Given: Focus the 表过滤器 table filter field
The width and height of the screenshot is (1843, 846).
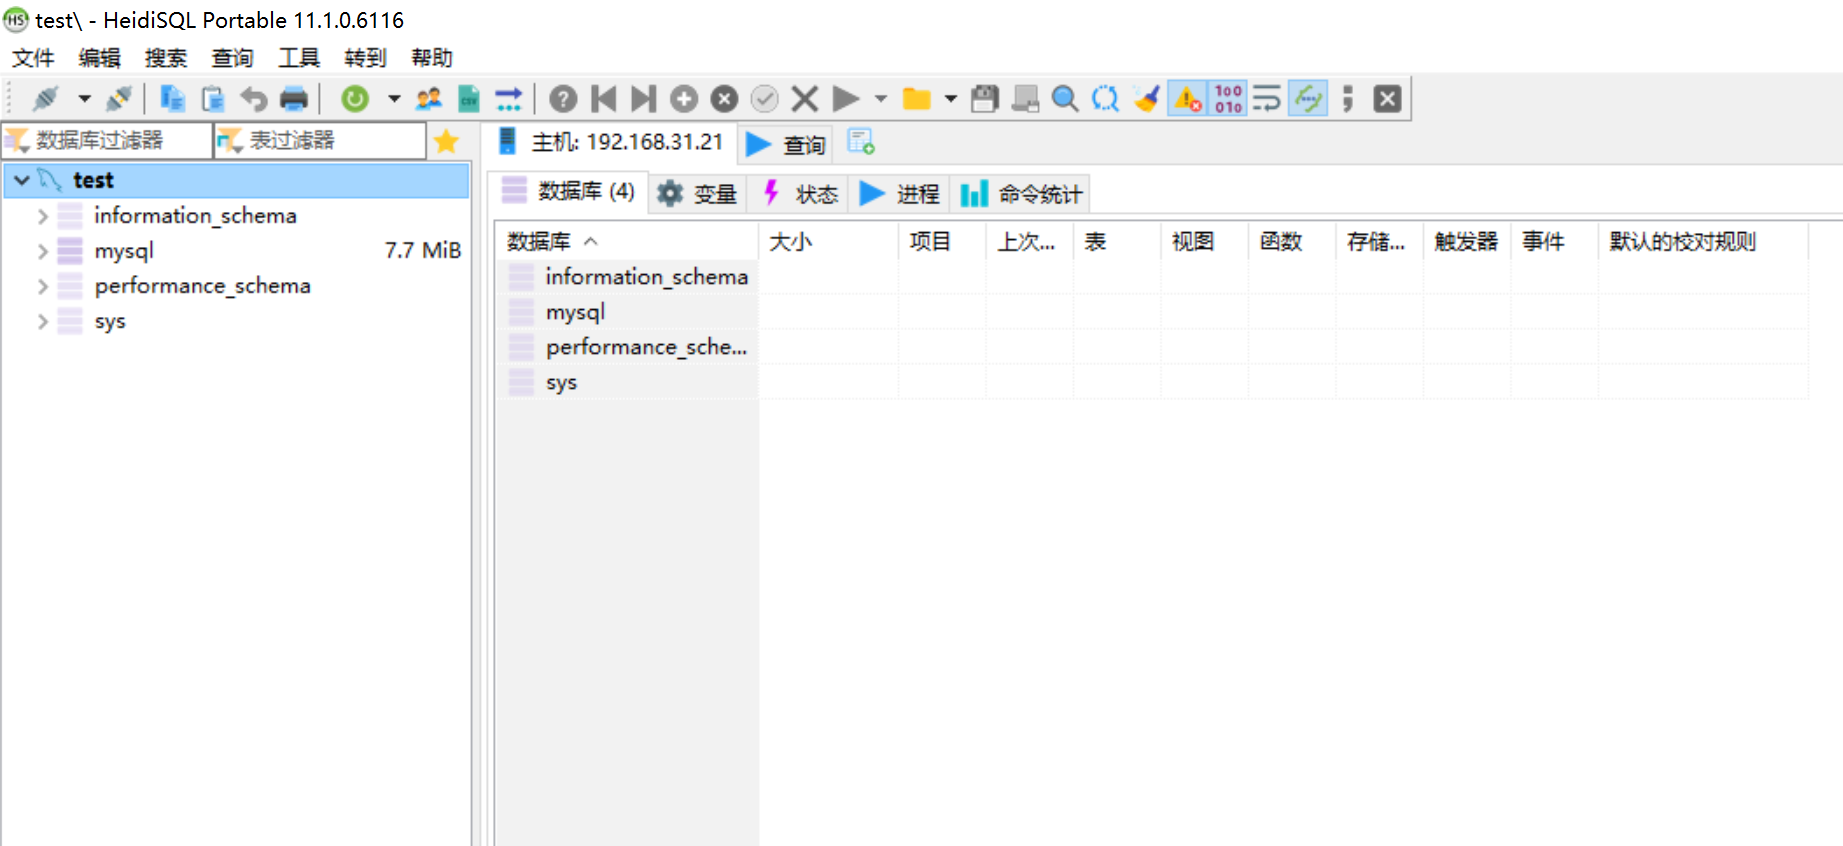Looking at the screenshot, I should coord(320,140).
